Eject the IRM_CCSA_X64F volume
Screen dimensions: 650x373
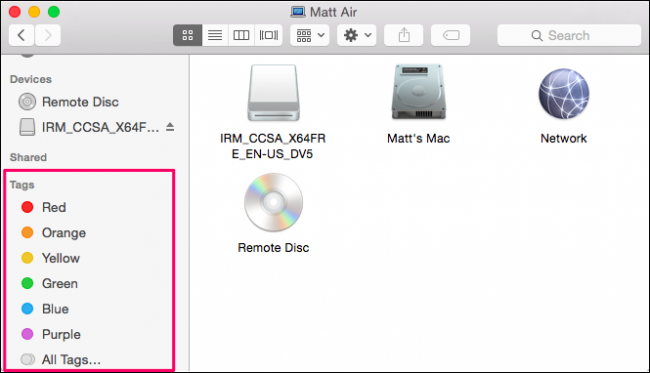170,127
